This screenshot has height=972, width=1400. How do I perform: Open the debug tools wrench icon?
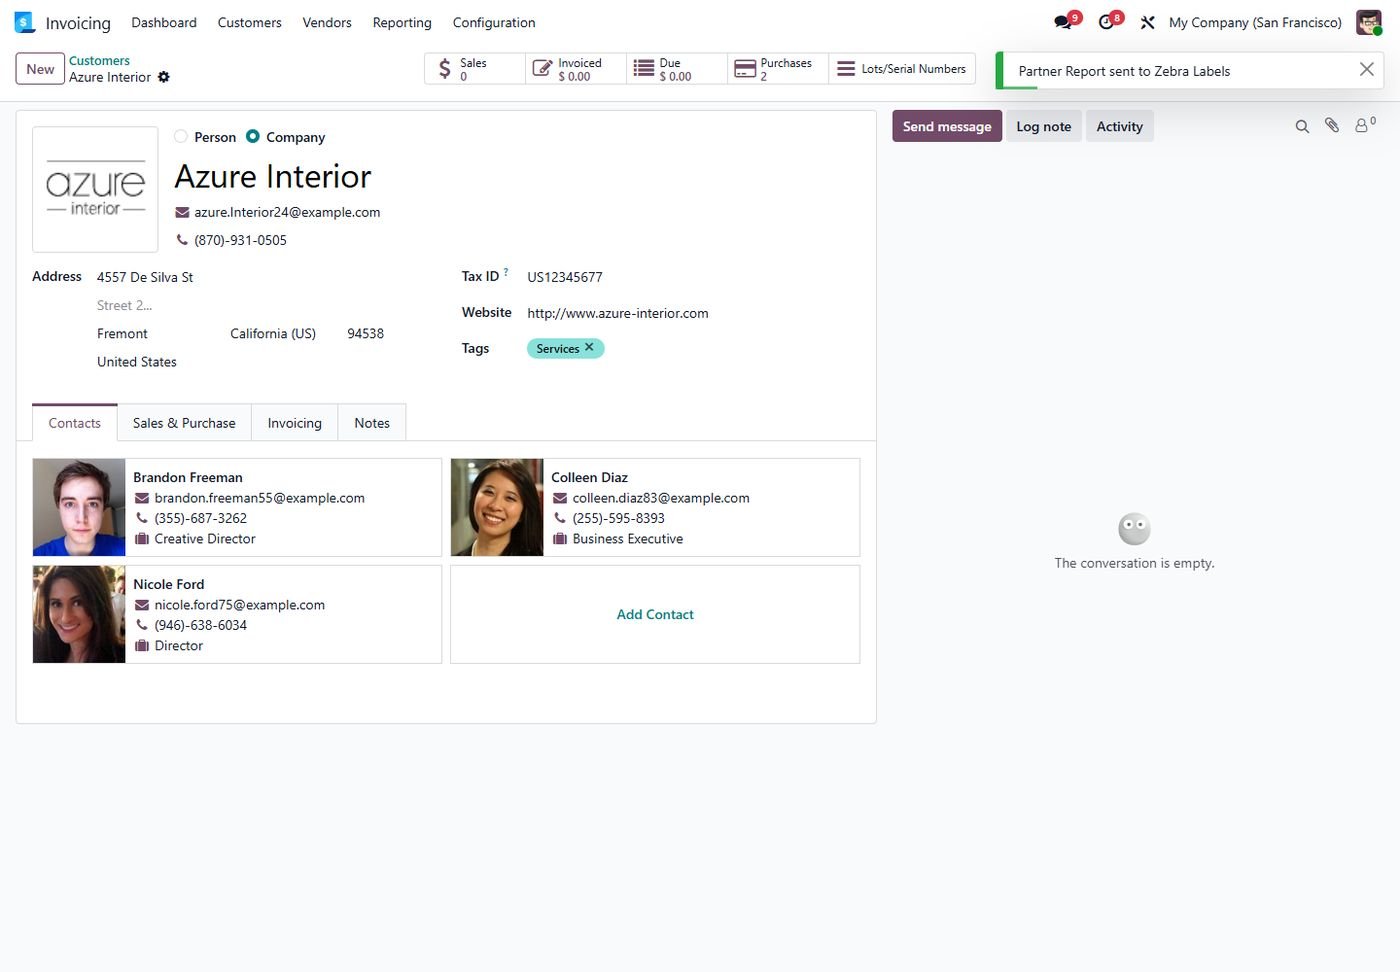tap(1147, 22)
